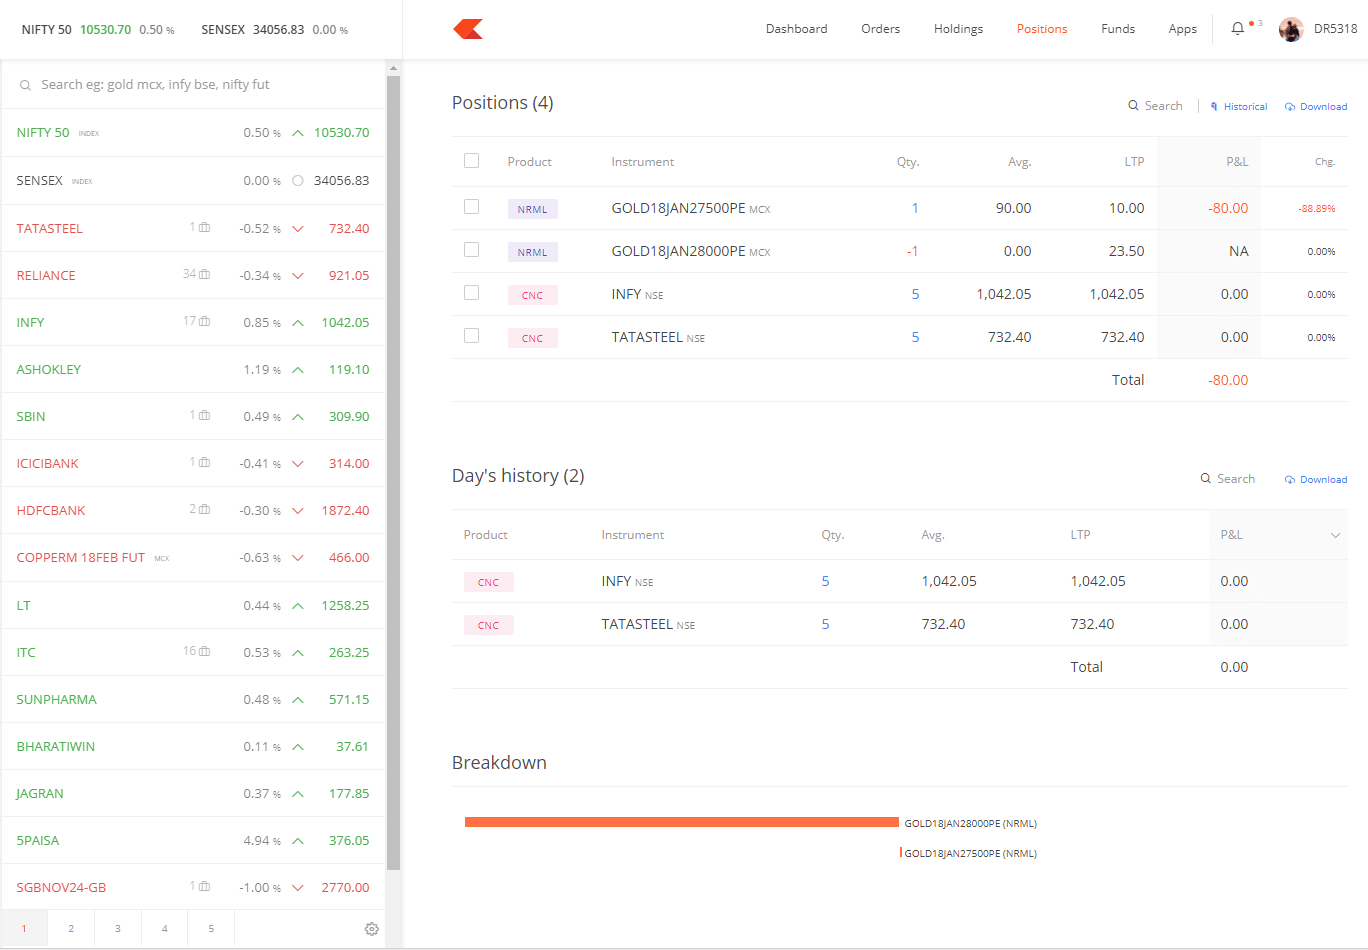The image size is (1368, 950).
Task: Click the holdings briefcase icon next to ICICIBANK
Action: tap(205, 462)
